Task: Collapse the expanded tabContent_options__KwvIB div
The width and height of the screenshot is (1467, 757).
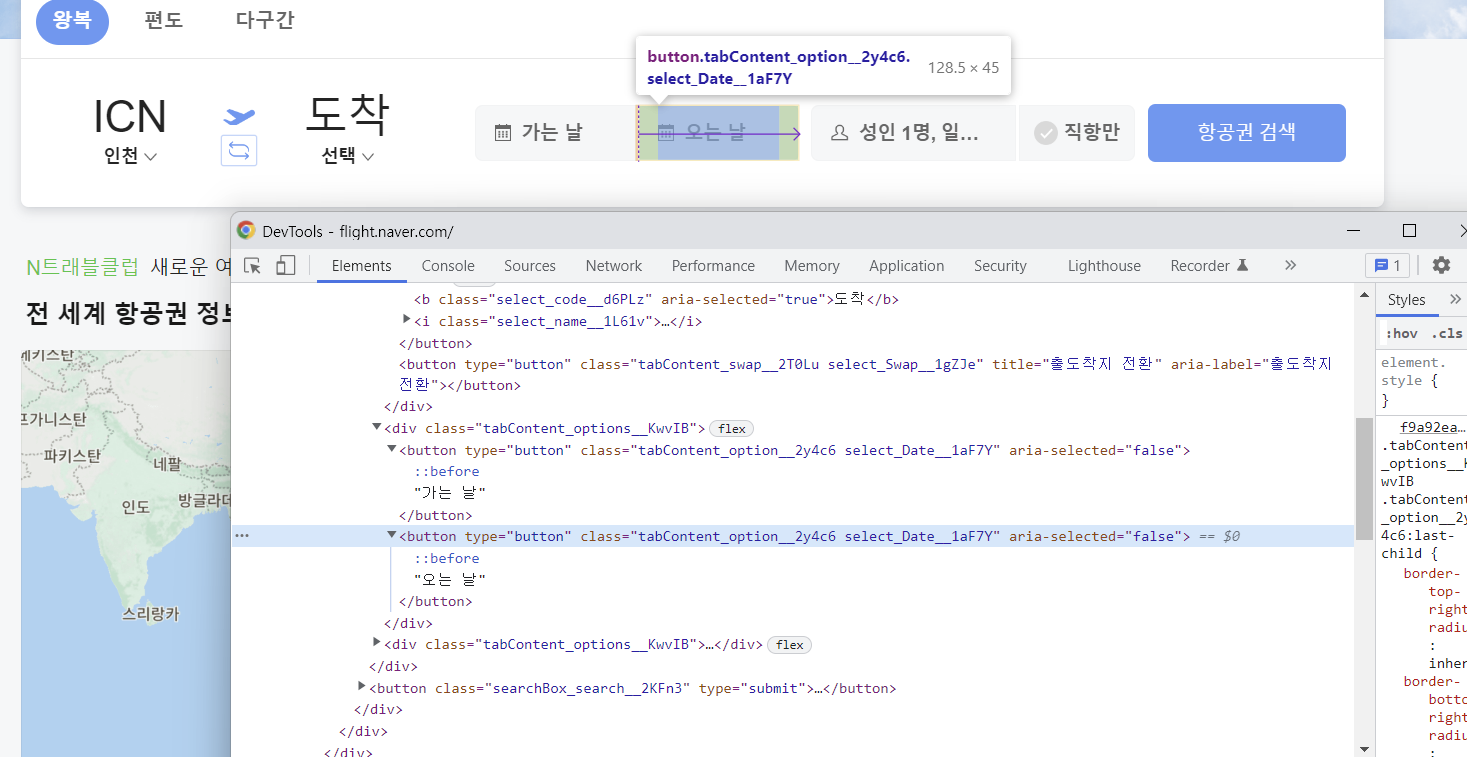Action: coord(377,427)
